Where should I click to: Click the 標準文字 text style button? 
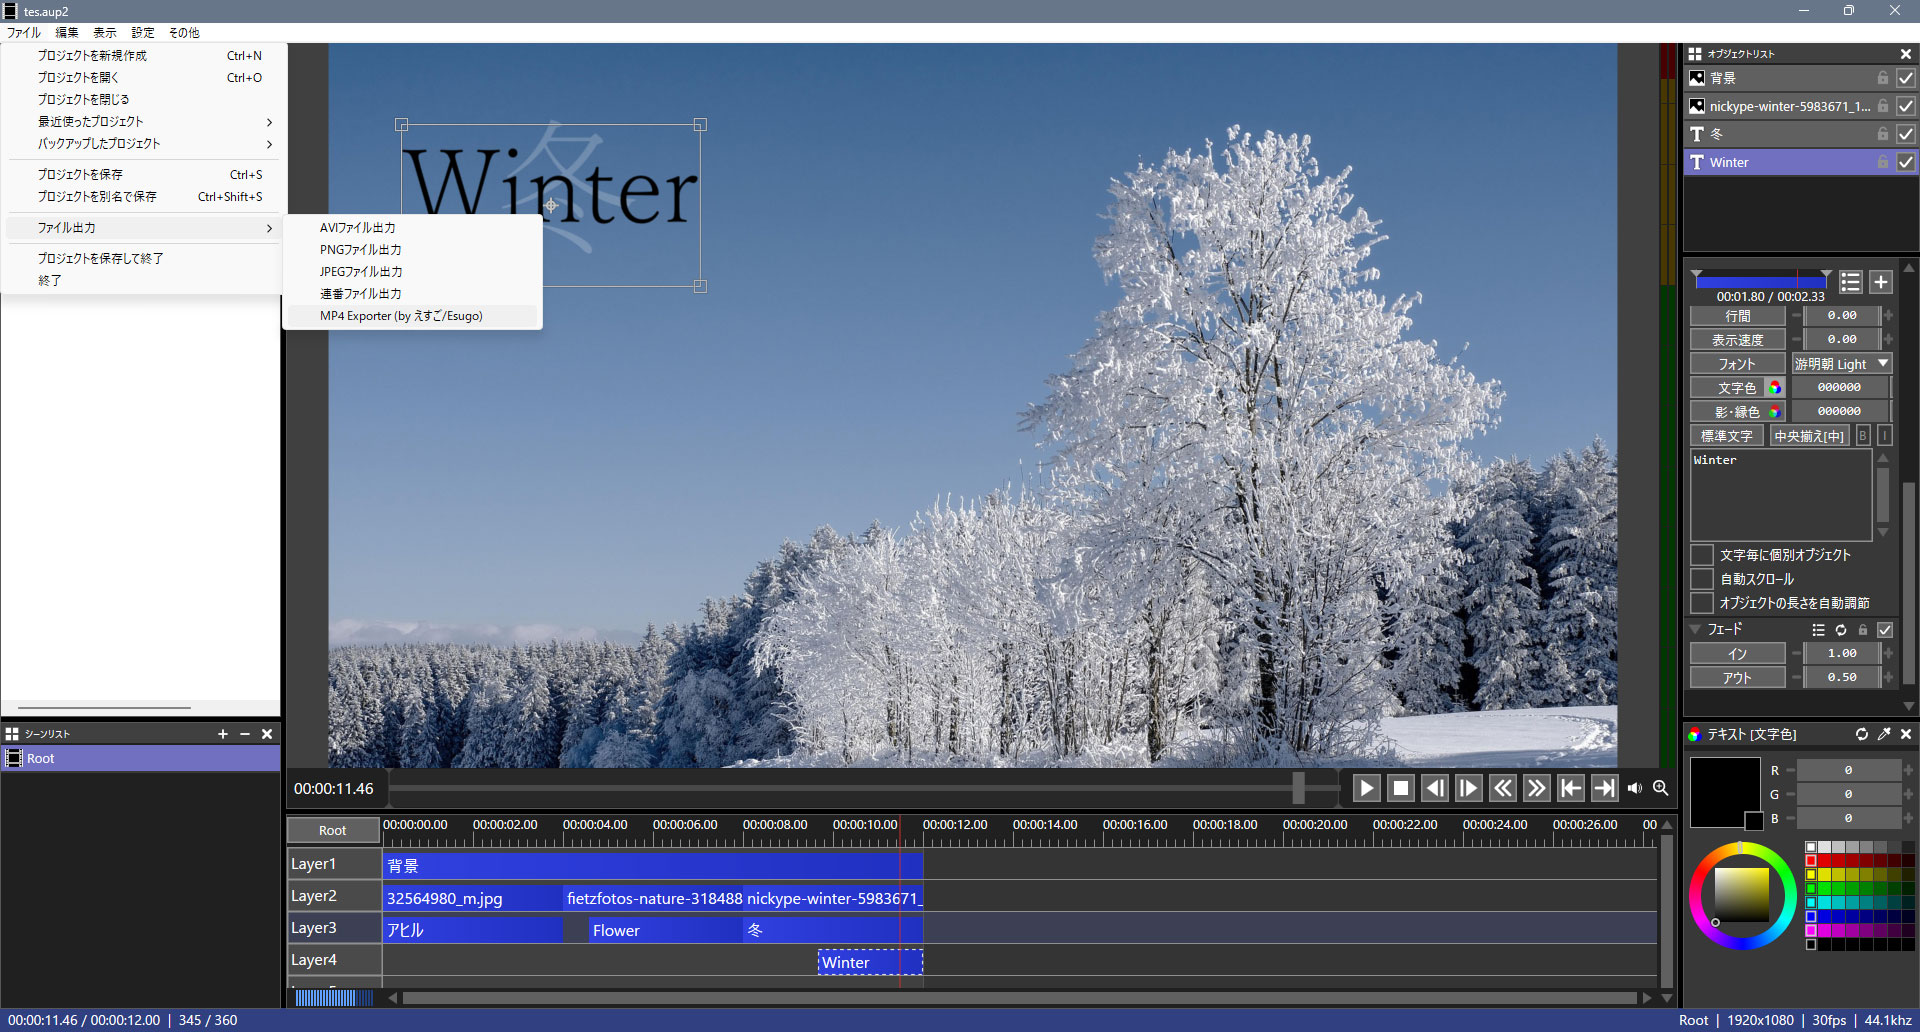1727,436
